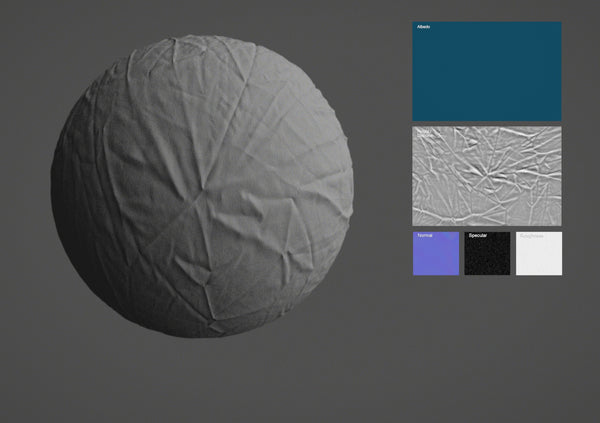
Task: Click the faint Roughness text label
Action: pos(531,236)
